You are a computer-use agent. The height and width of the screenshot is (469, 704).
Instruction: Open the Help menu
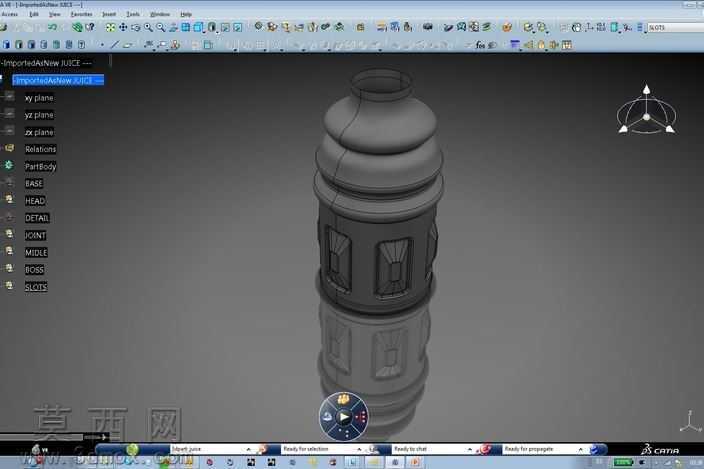186,14
